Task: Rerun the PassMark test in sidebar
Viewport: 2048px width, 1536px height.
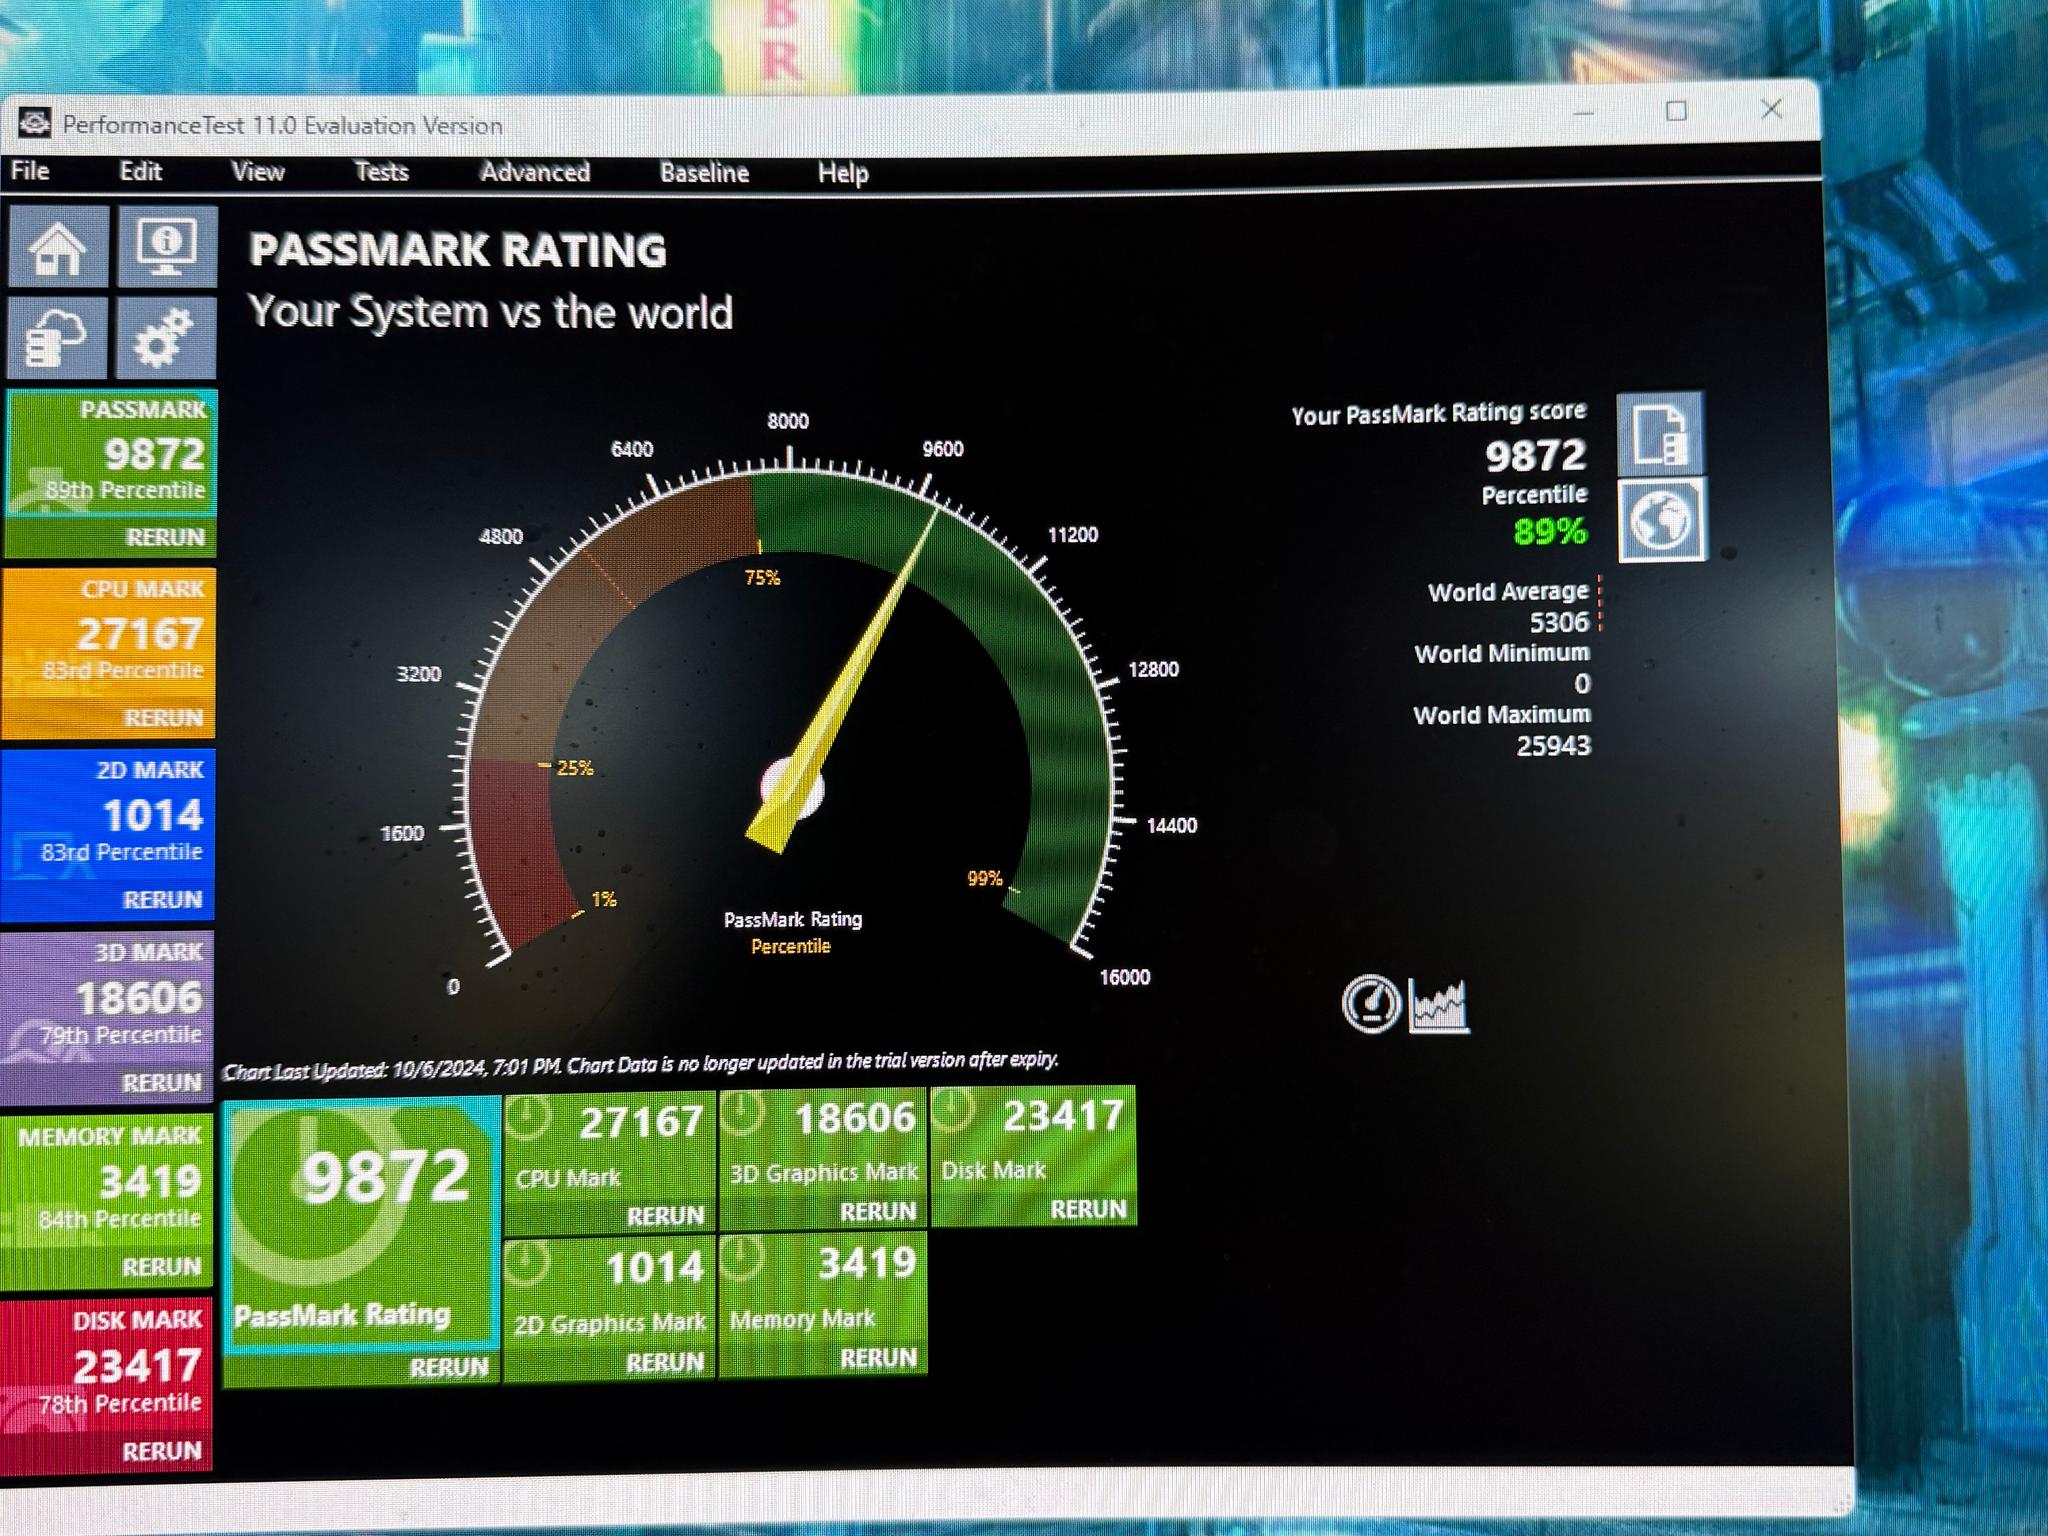Action: click(165, 538)
